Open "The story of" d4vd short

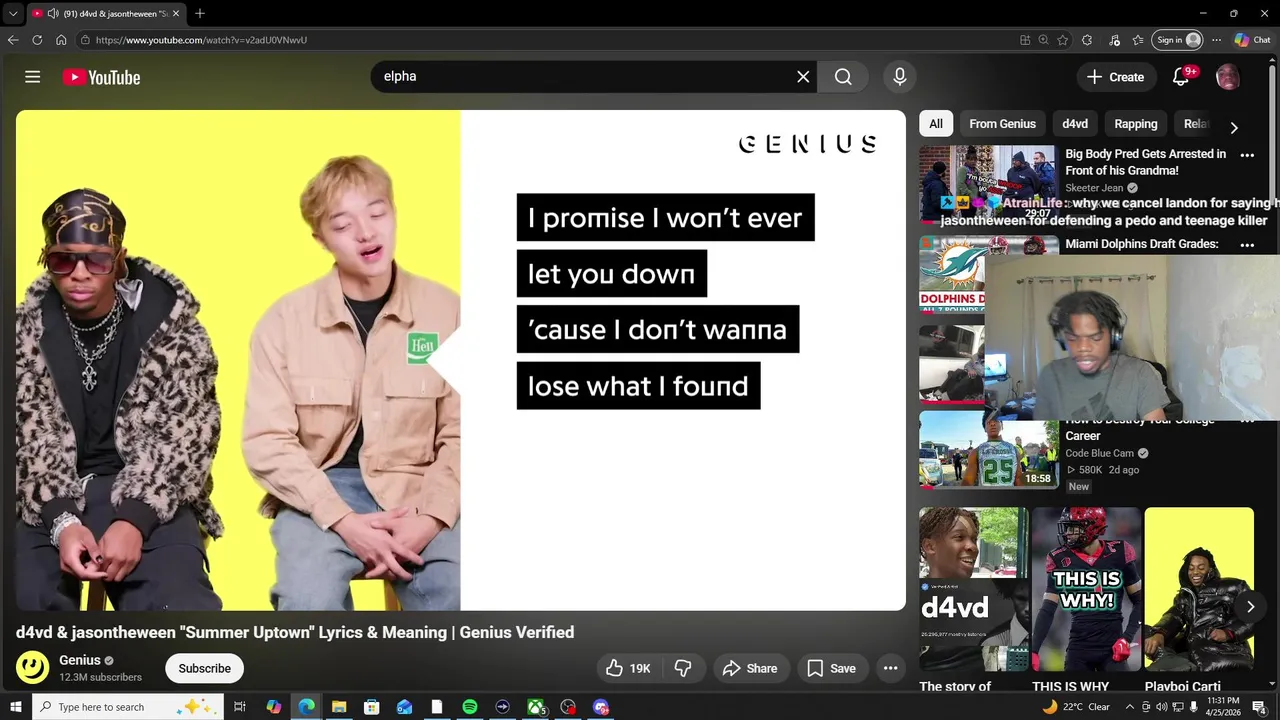[x=974, y=589]
